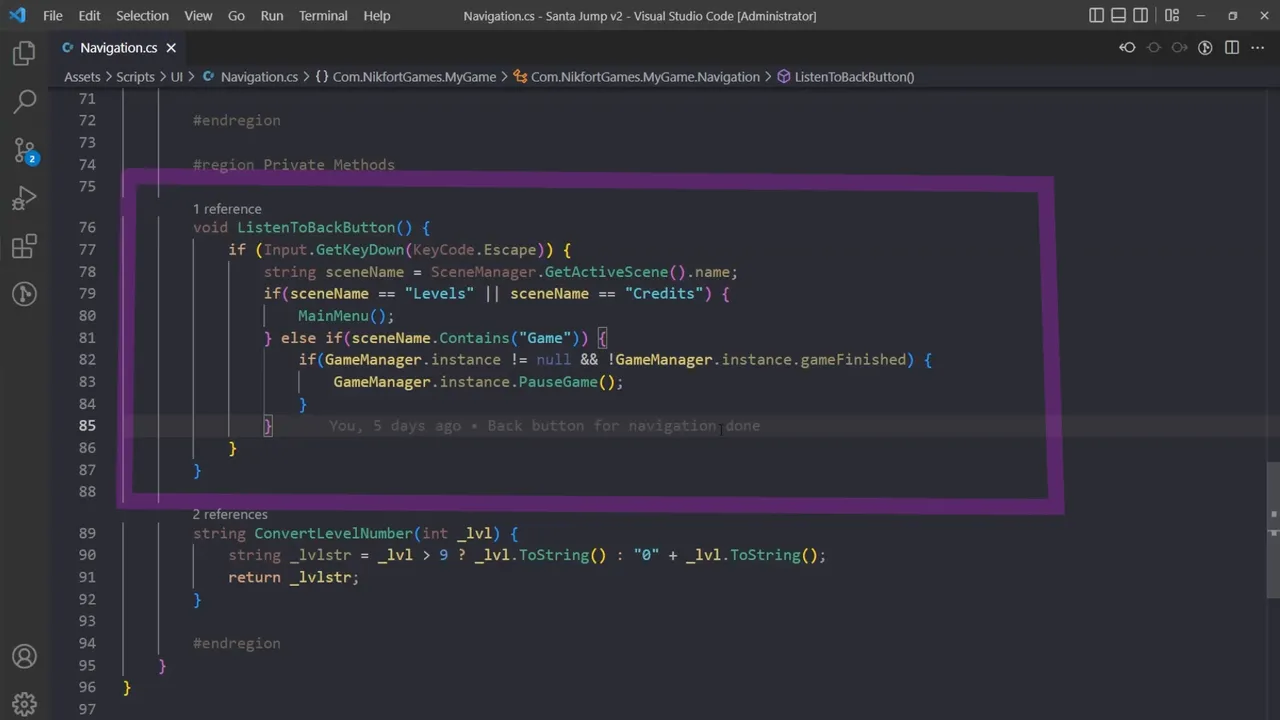Expand the Assets breadcrumb
This screenshot has height=720, width=1280.
82,77
